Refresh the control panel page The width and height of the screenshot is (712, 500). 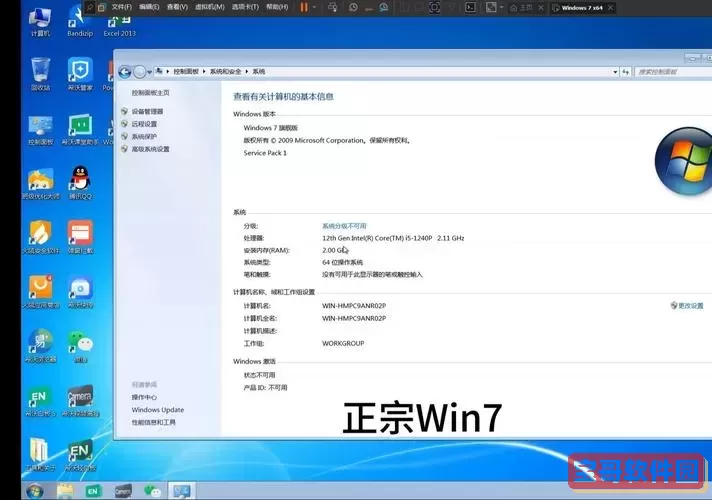[x=626, y=72]
